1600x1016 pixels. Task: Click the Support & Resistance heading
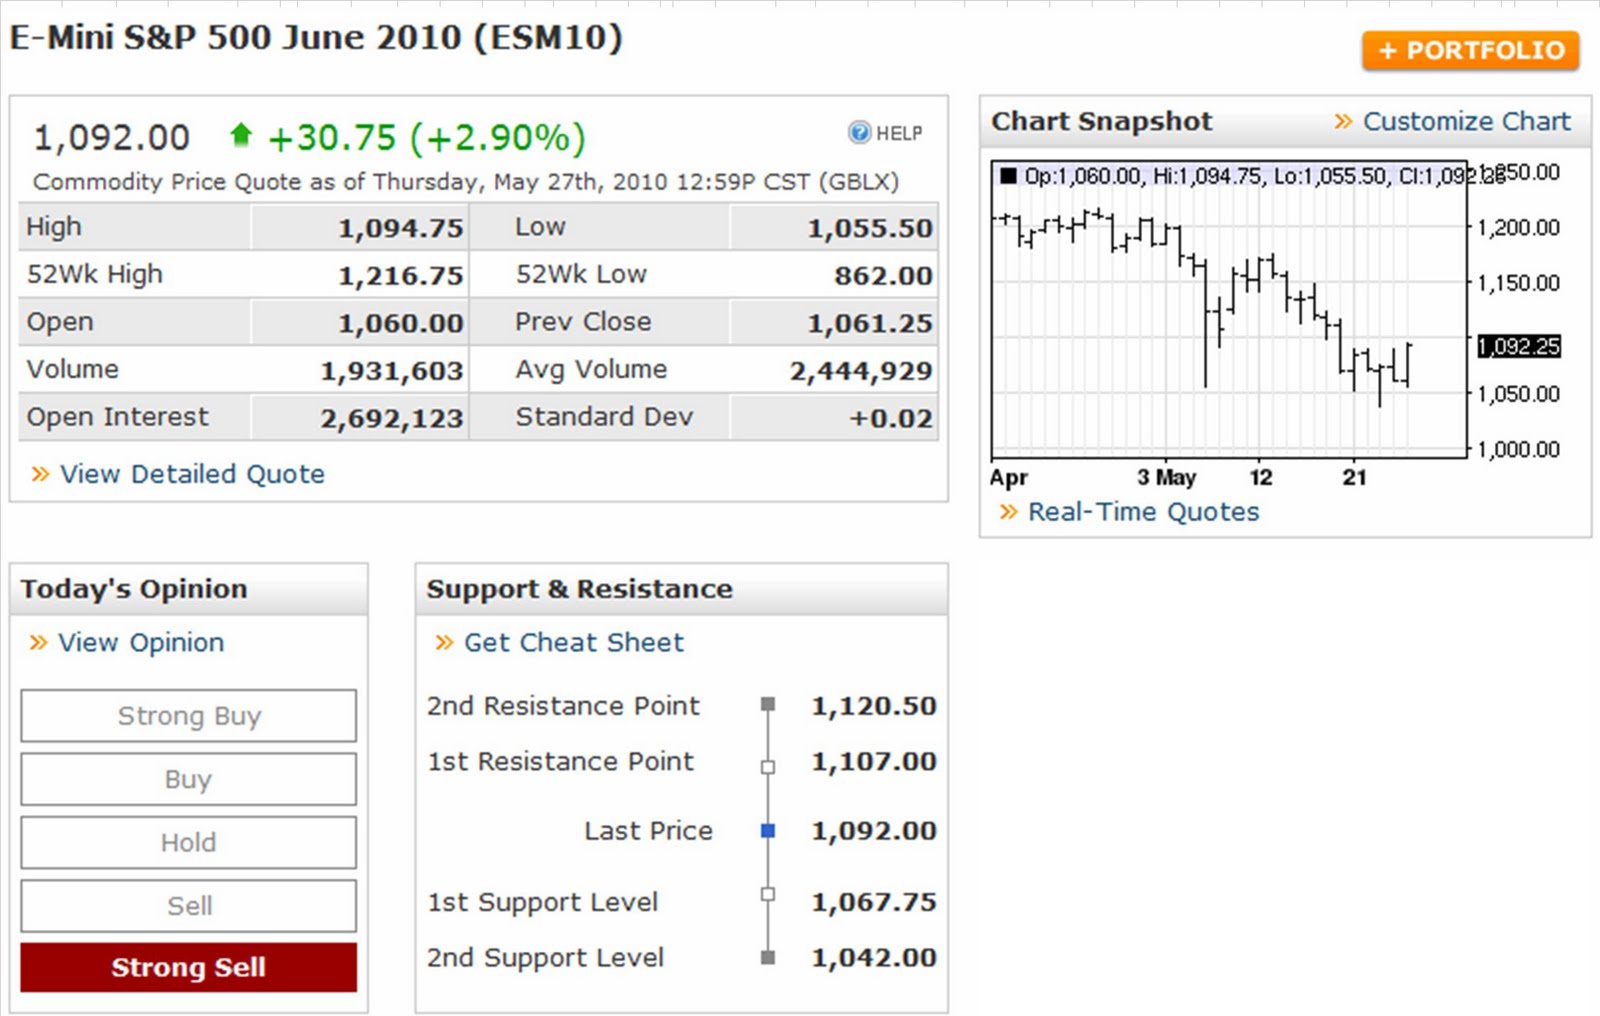(x=580, y=589)
